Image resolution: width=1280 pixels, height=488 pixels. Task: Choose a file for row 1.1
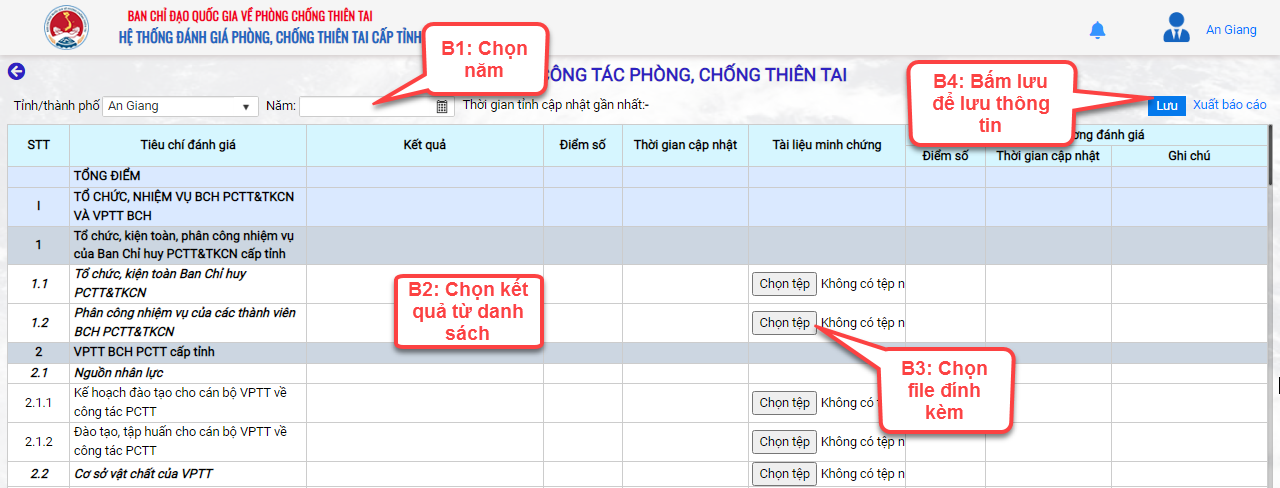point(784,284)
